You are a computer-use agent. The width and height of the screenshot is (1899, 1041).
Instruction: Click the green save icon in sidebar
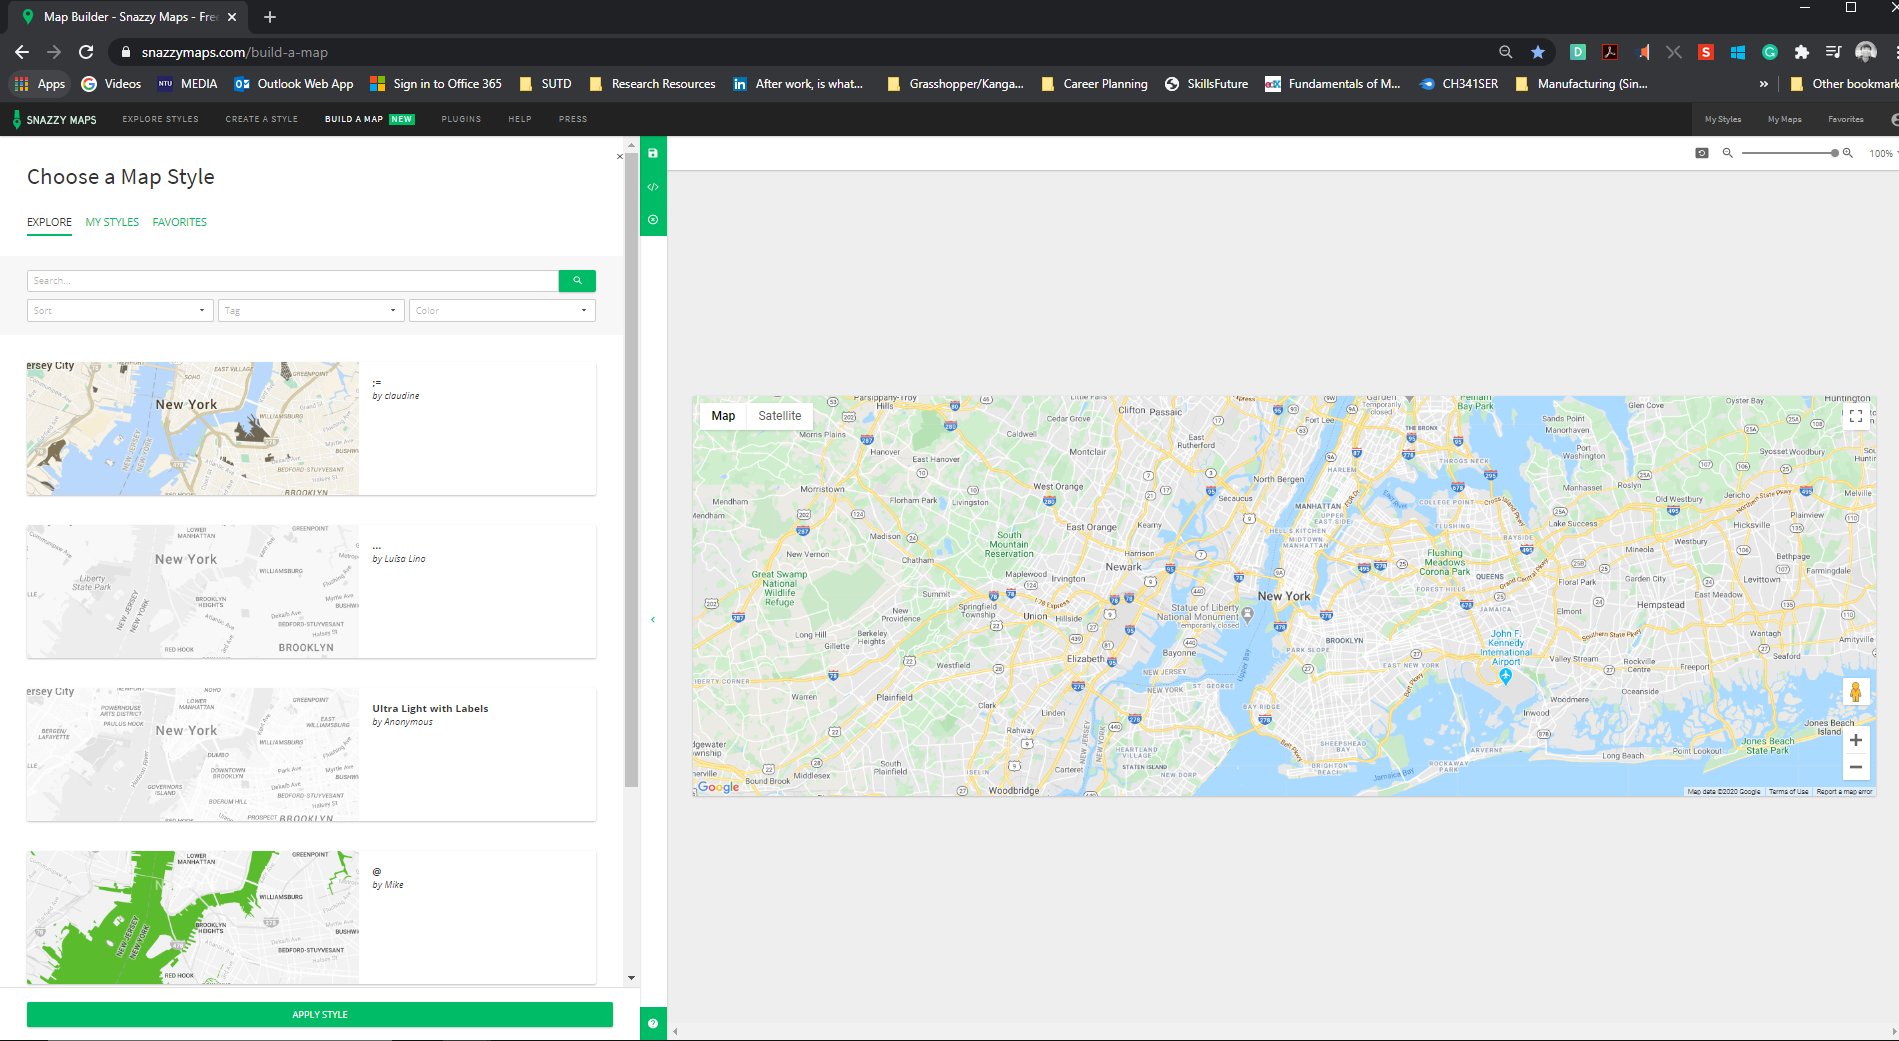point(653,153)
